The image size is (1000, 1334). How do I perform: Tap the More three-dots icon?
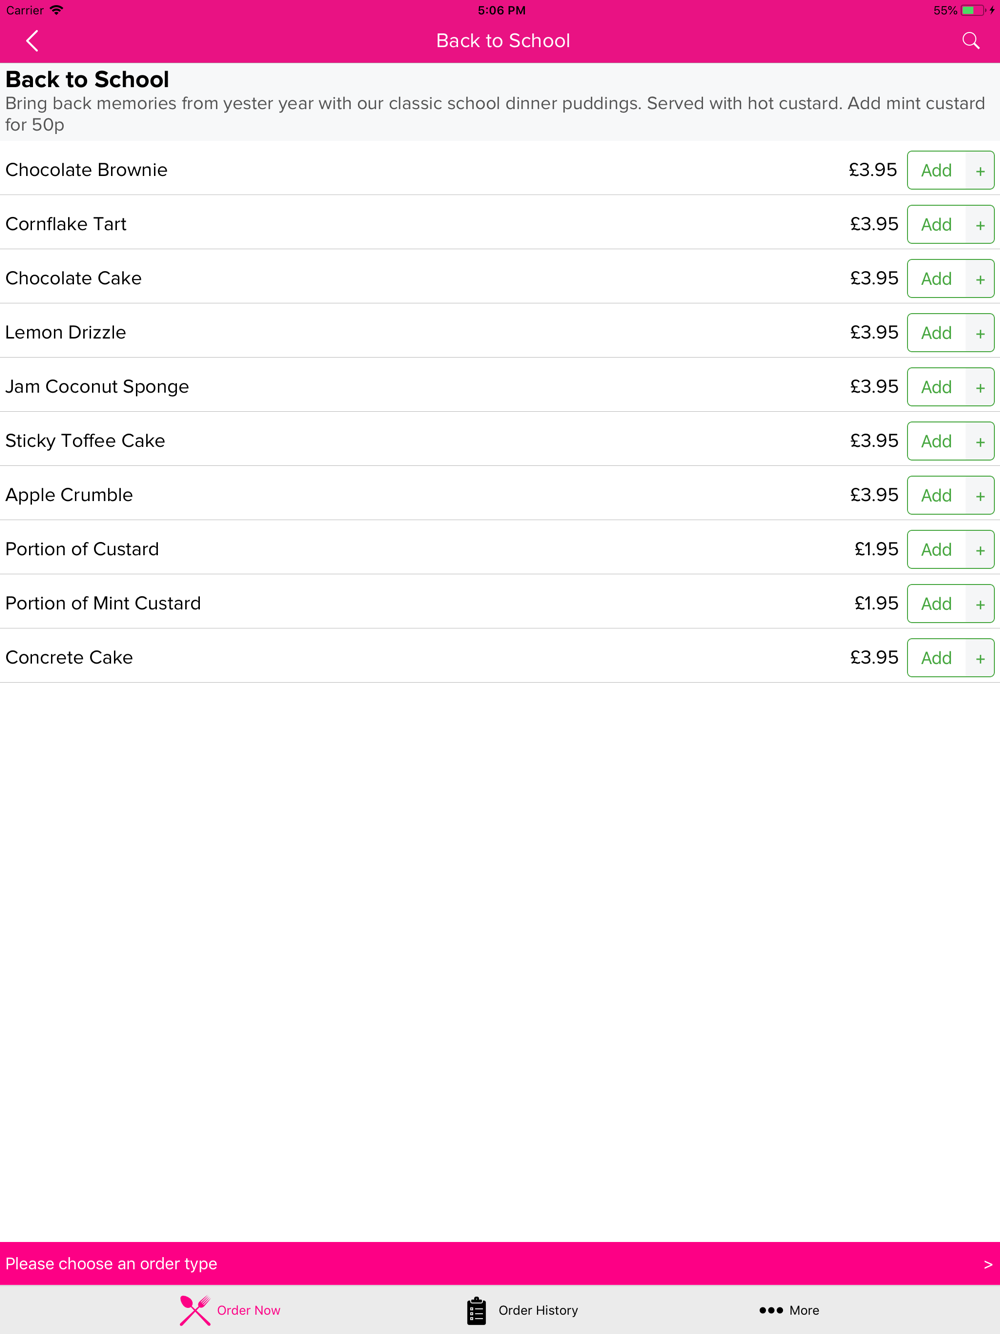pyautogui.click(x=770, y=1310)
